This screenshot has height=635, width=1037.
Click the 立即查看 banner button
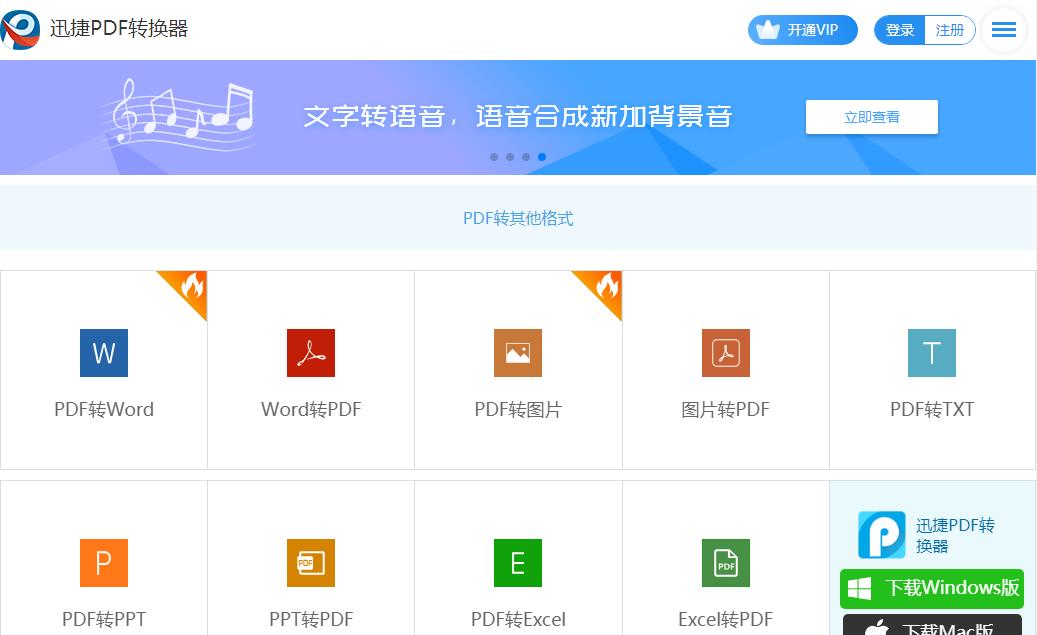coord(870,116)
